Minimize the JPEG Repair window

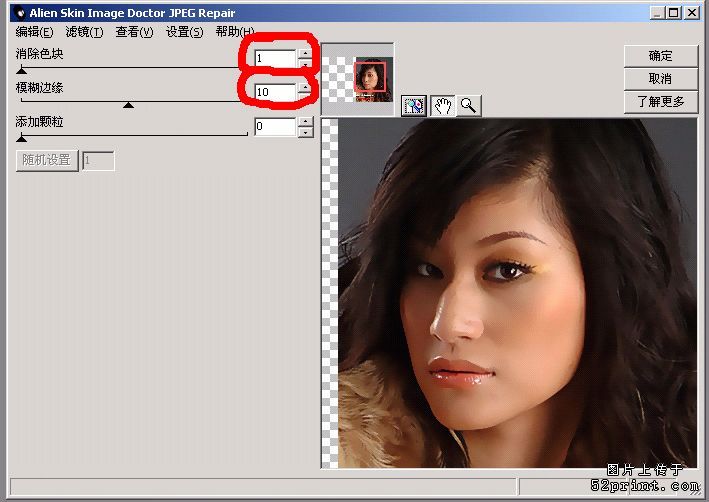point(657,13)
